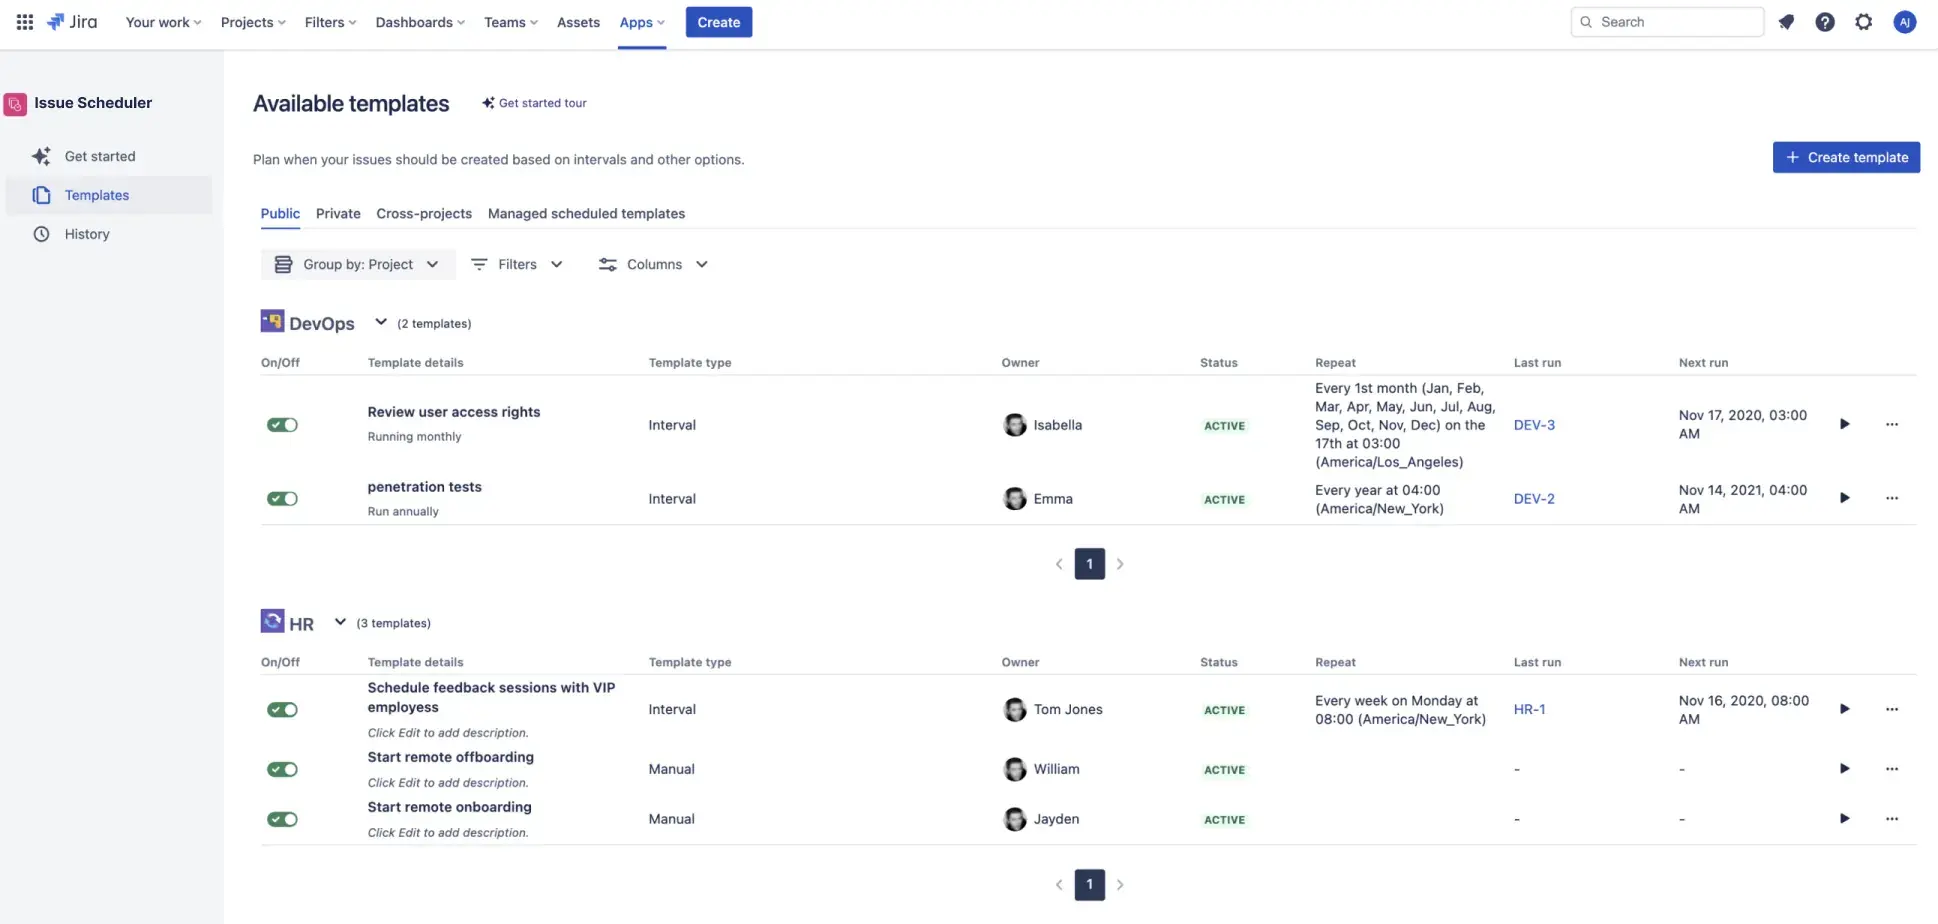Open the Jira app switcher grid icon
Viewport: 1938px width, 924px height.
pos(24,21)
